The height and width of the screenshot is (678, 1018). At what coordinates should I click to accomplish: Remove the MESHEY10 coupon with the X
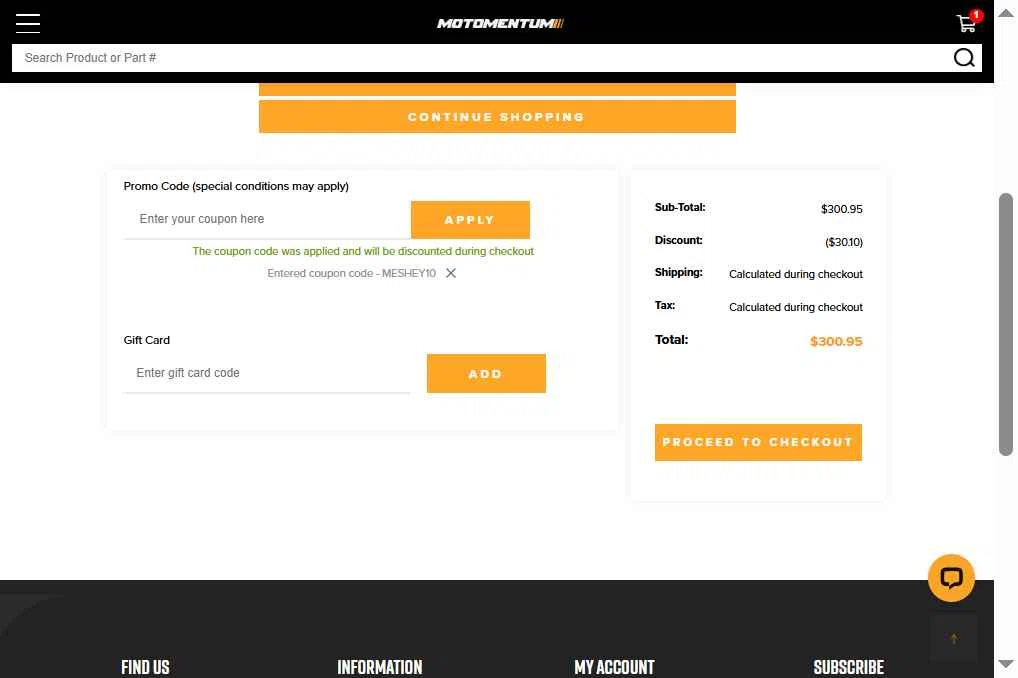pos(451,273)
